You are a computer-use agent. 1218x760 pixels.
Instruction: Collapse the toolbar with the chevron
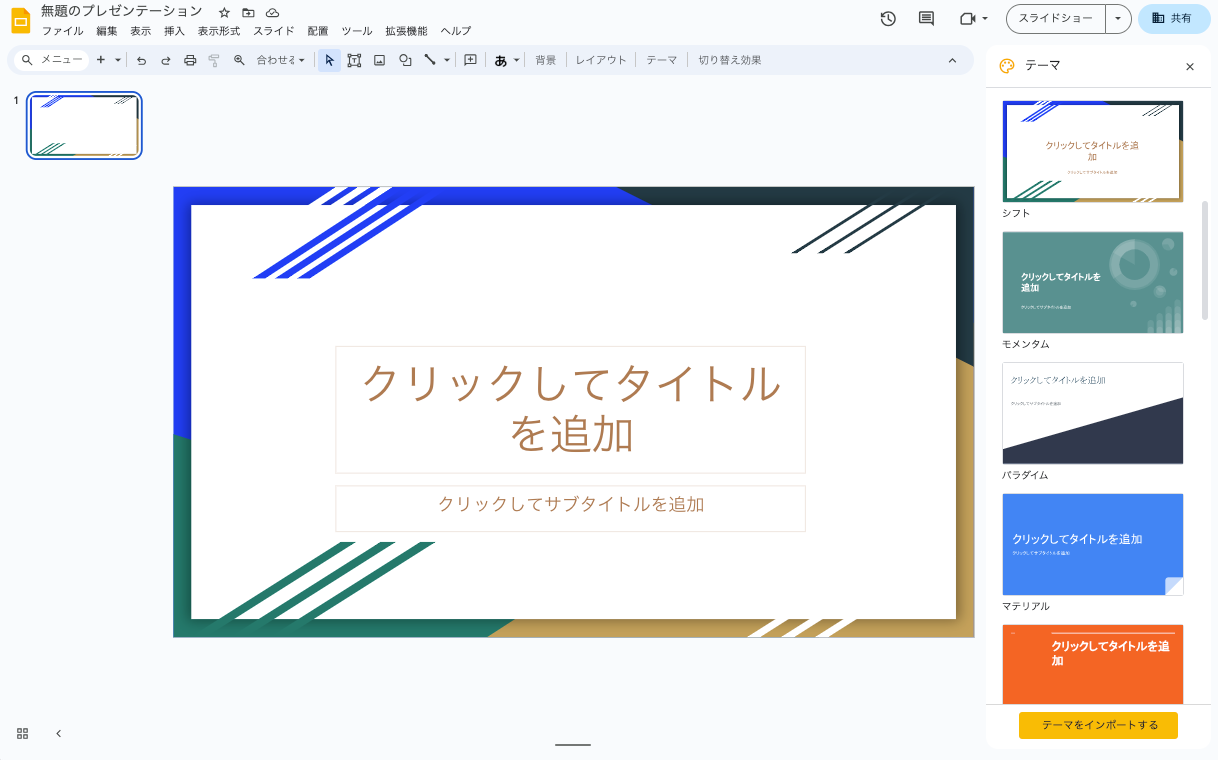pyautogui.click(x=952, y=60)
